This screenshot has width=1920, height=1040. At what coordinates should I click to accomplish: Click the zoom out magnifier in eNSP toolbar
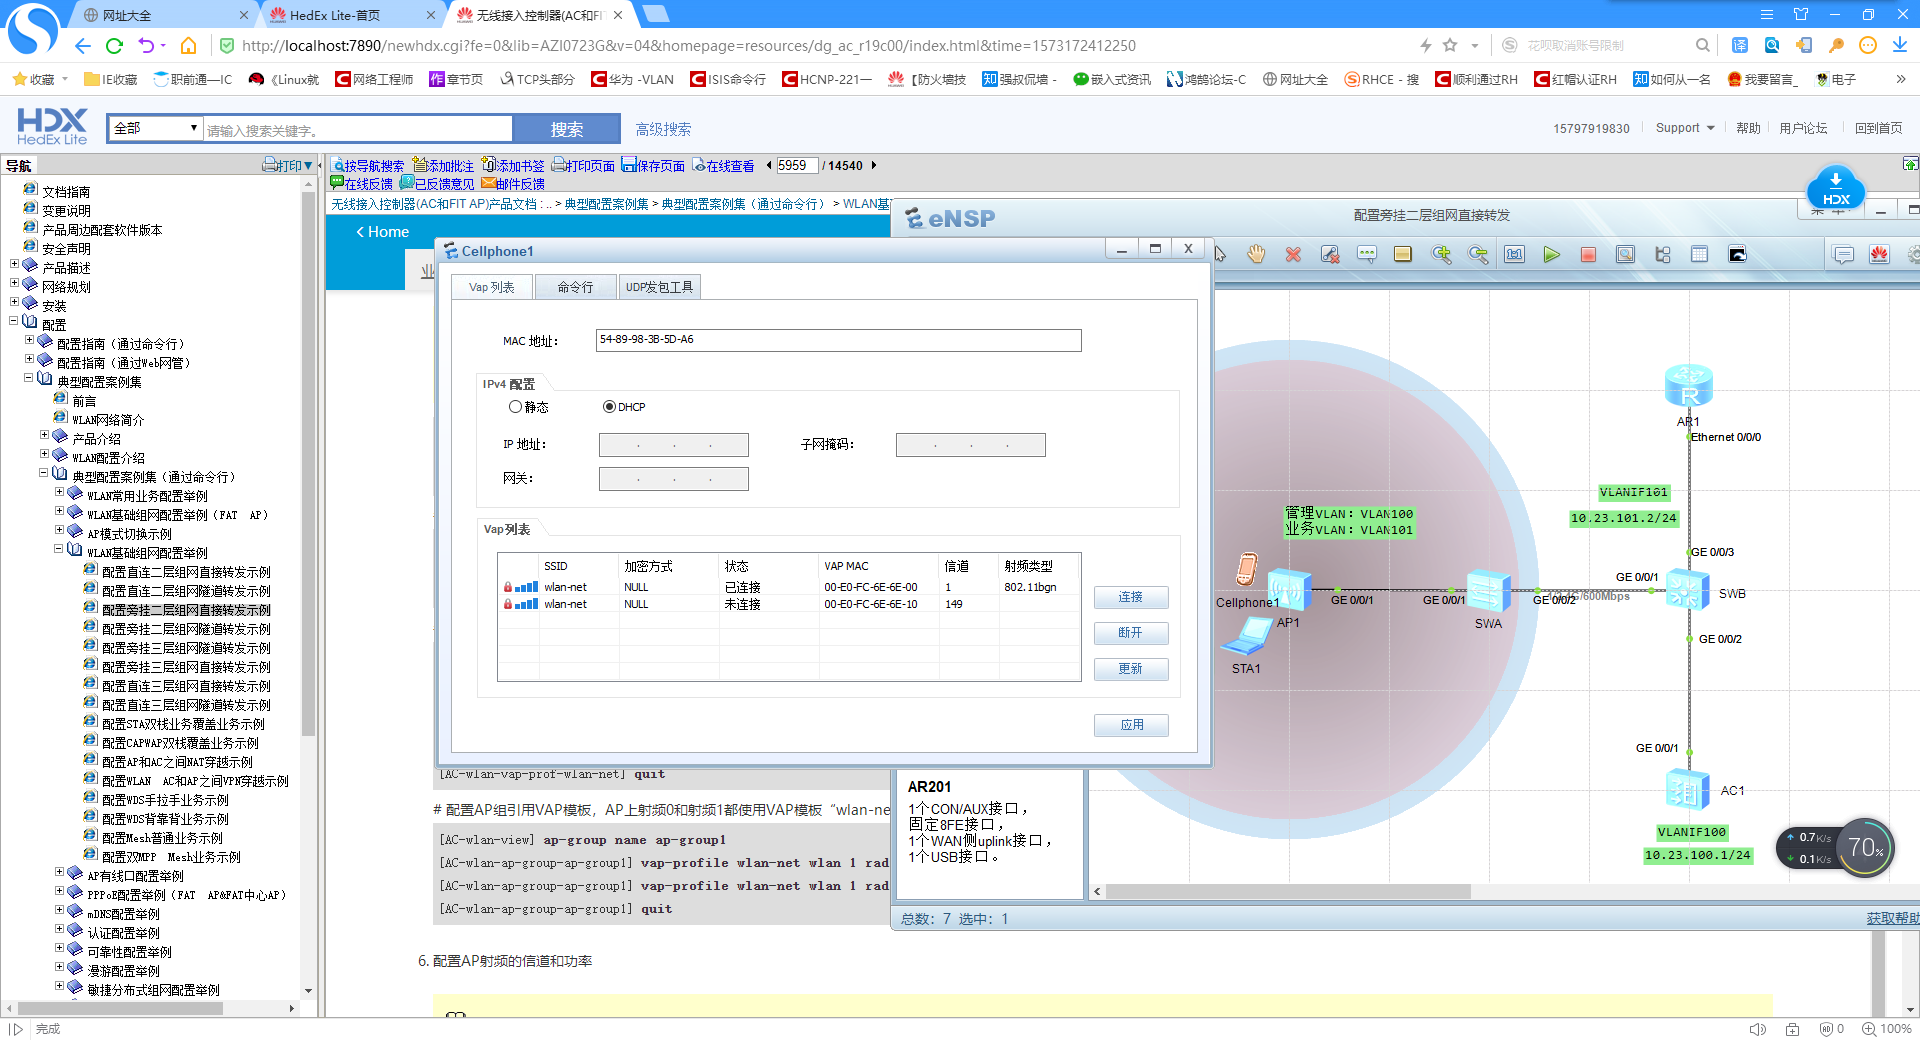1478,255
